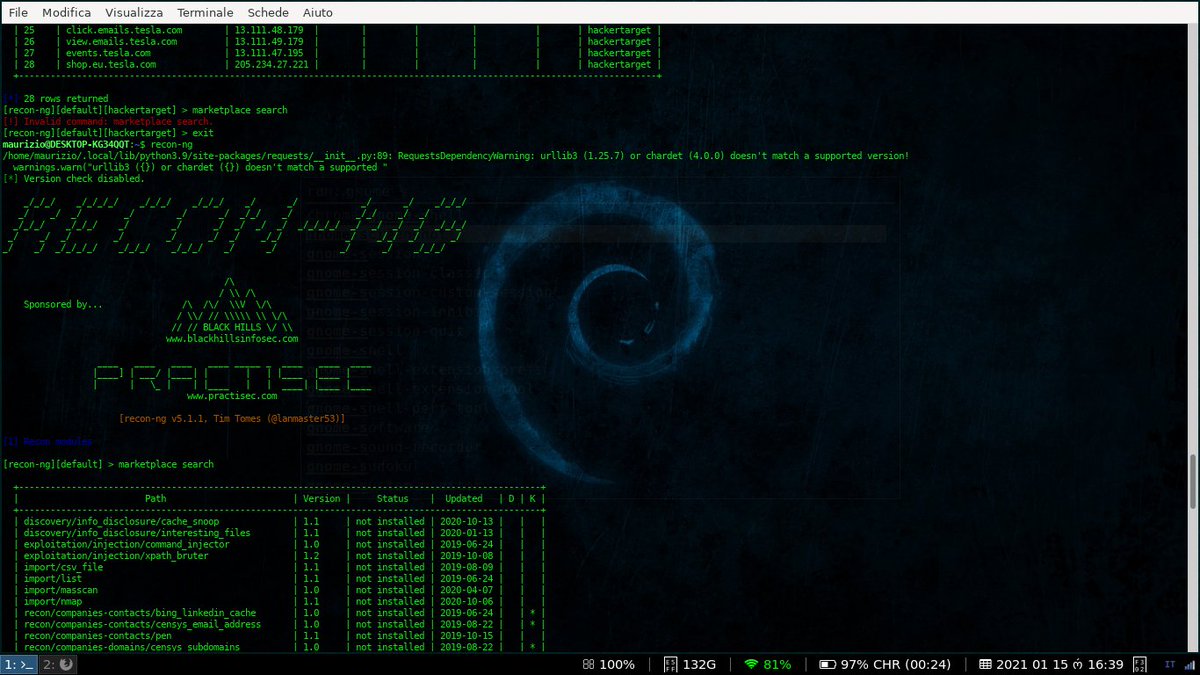This screenshot has height=675, width=1200.
Task: Open the File menu
Action: point(18,12)
